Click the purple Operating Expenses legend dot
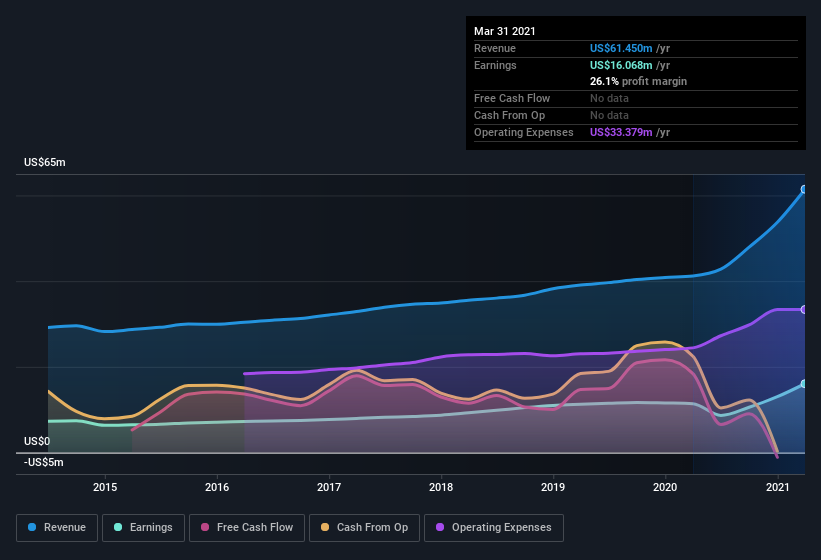Image resolution: width=821 pixels, height=560 pixels. (x=440, y=527)
